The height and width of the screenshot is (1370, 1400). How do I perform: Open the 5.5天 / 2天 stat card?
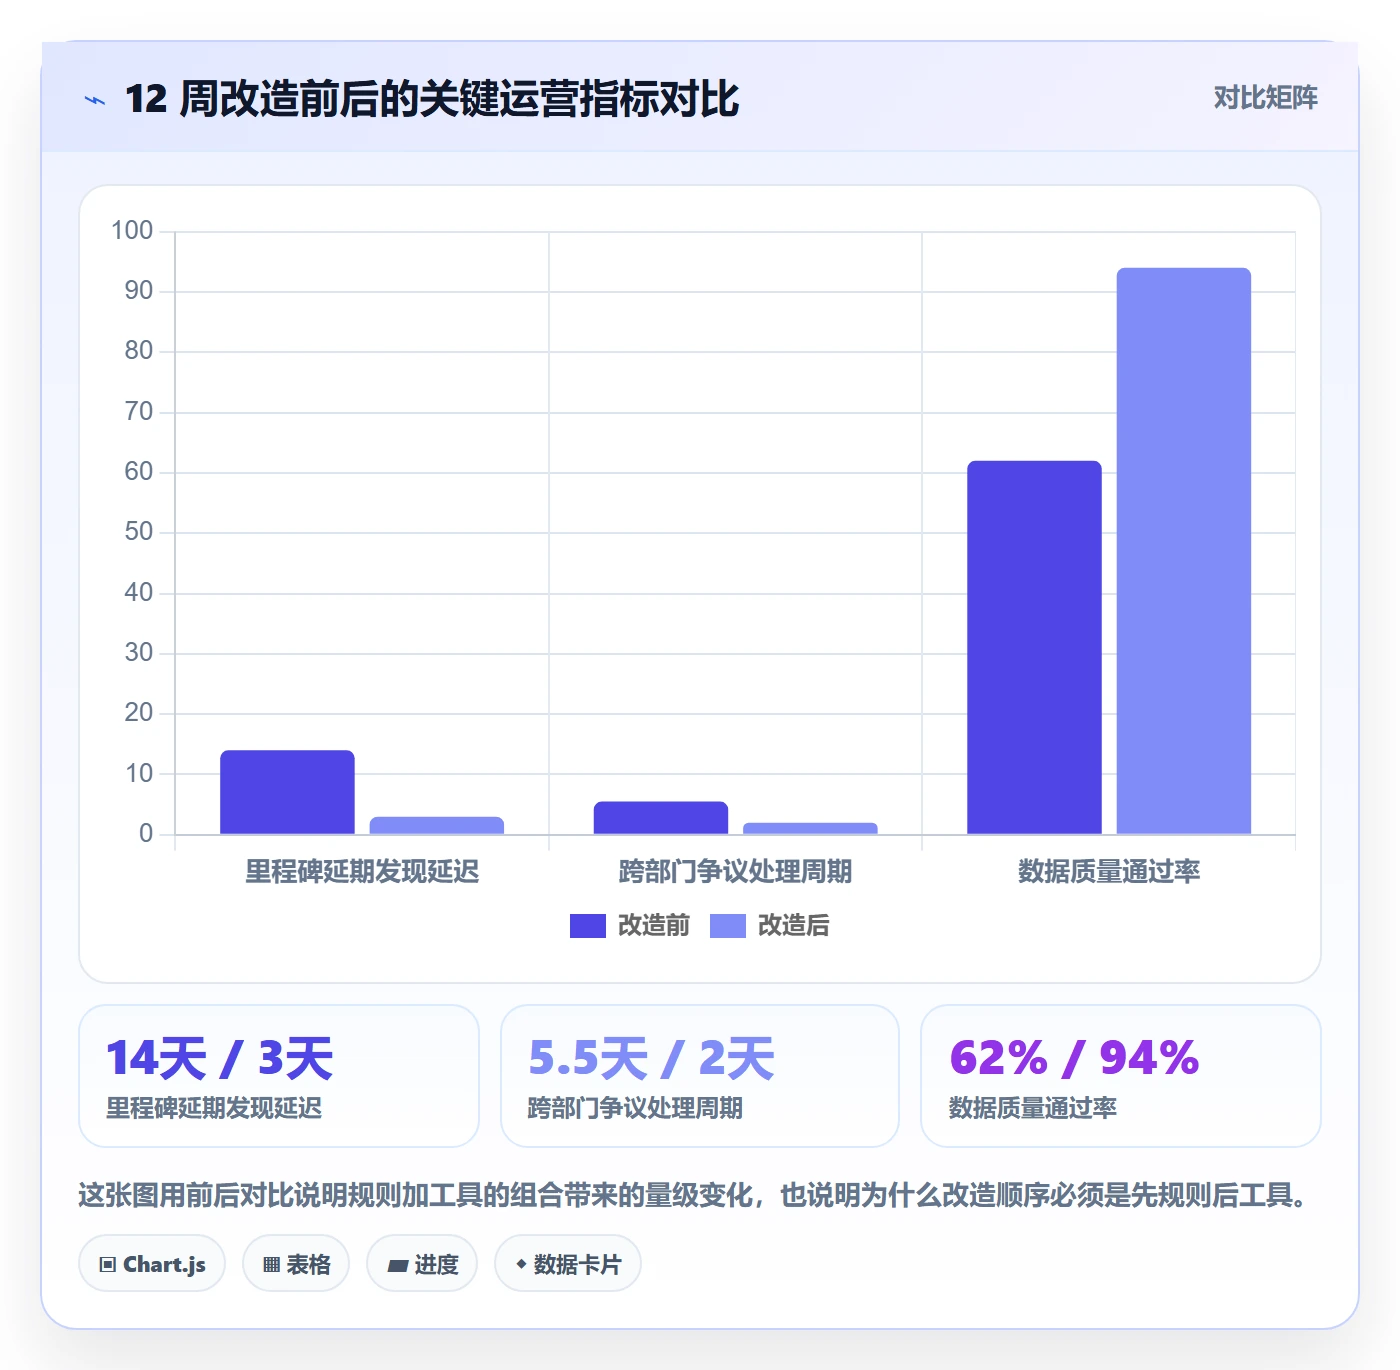click(x=700, y=1076)
